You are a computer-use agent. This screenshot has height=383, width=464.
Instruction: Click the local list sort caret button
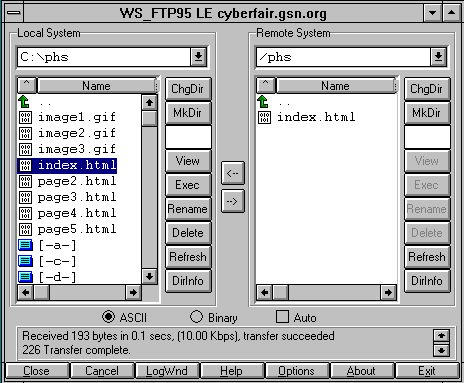[x=26, y=85]
